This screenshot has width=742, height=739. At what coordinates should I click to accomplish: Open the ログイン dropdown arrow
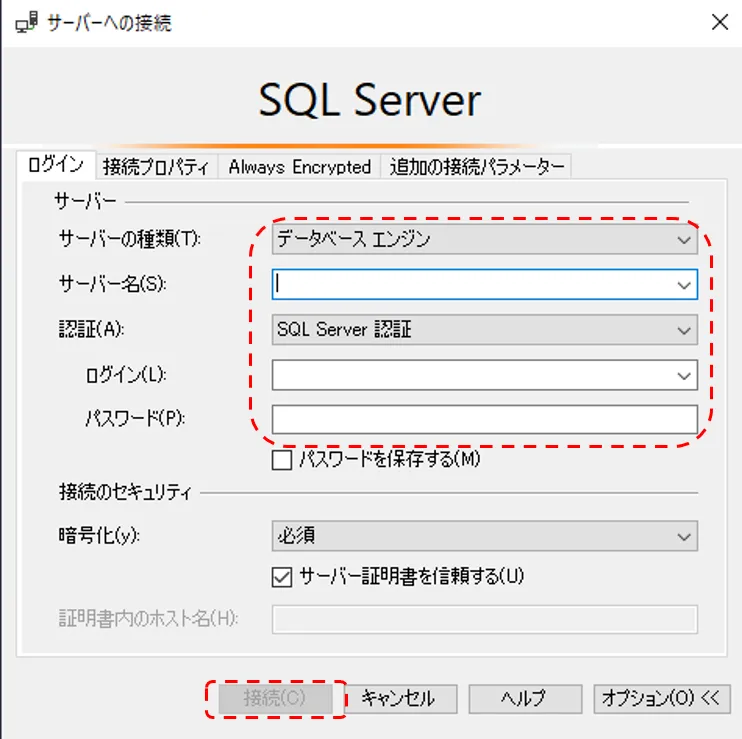[684, 376]
